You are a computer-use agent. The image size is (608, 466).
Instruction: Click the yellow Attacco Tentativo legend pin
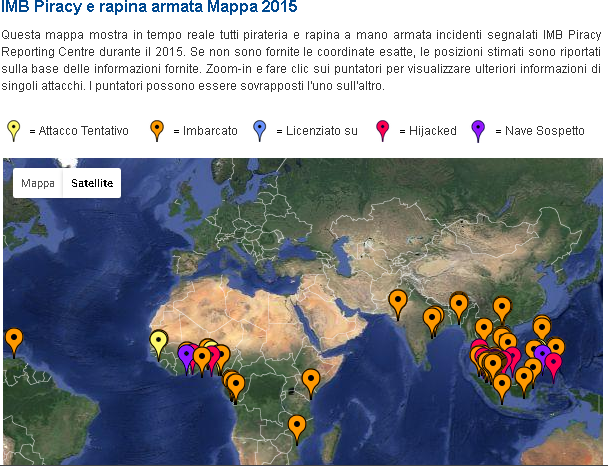(14, 131)
